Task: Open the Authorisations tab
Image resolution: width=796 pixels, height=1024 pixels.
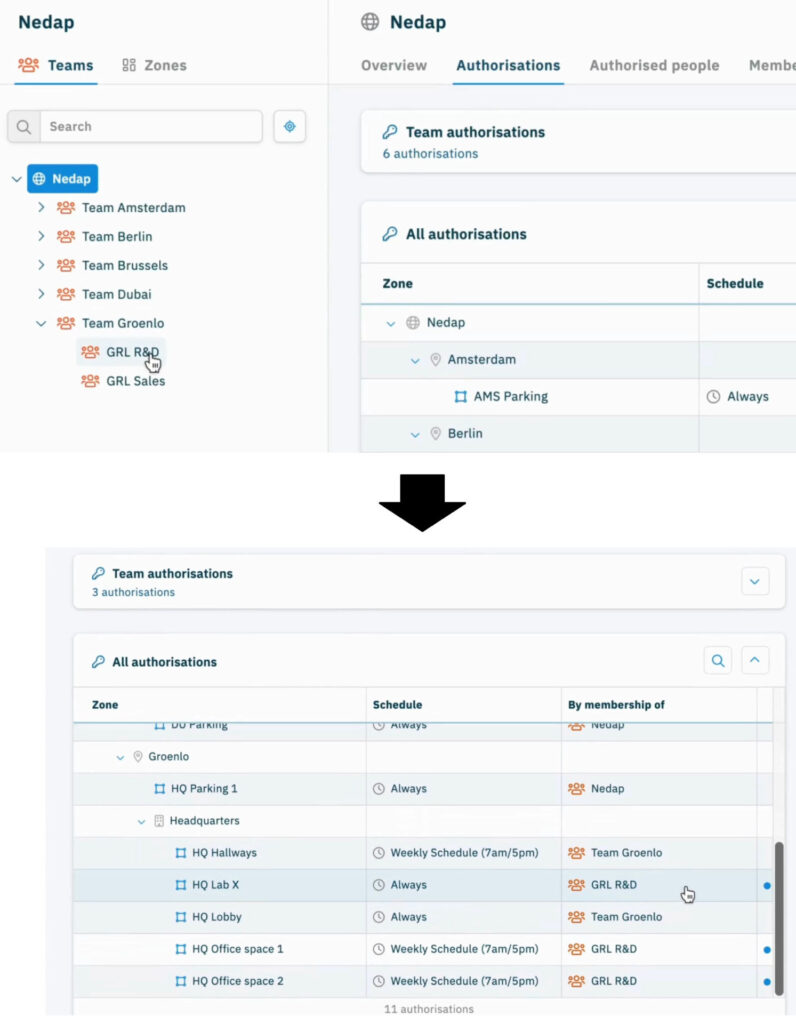Action: tap(508, 65)
